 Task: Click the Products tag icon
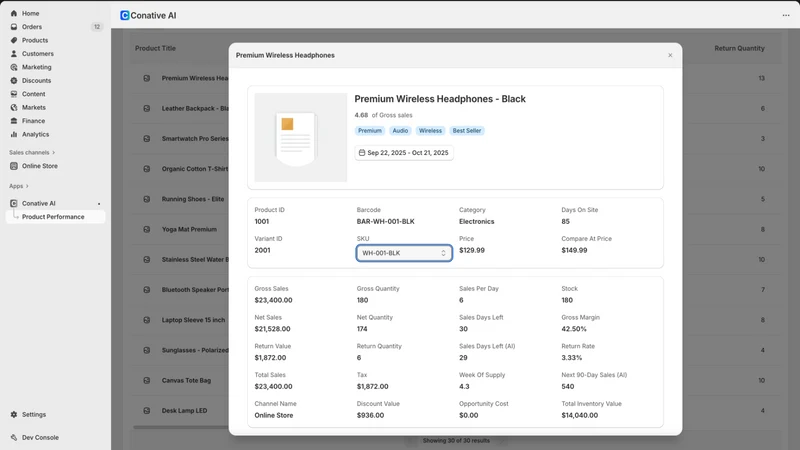14,40
